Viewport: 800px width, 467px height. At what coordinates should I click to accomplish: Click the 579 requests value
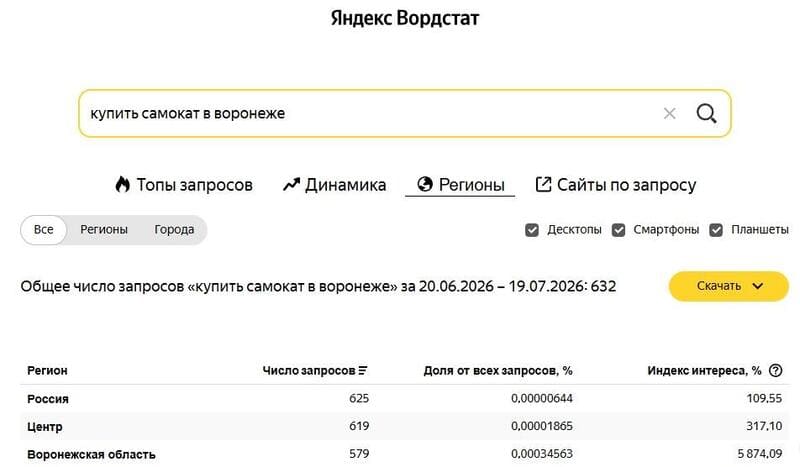click(359, 454)
